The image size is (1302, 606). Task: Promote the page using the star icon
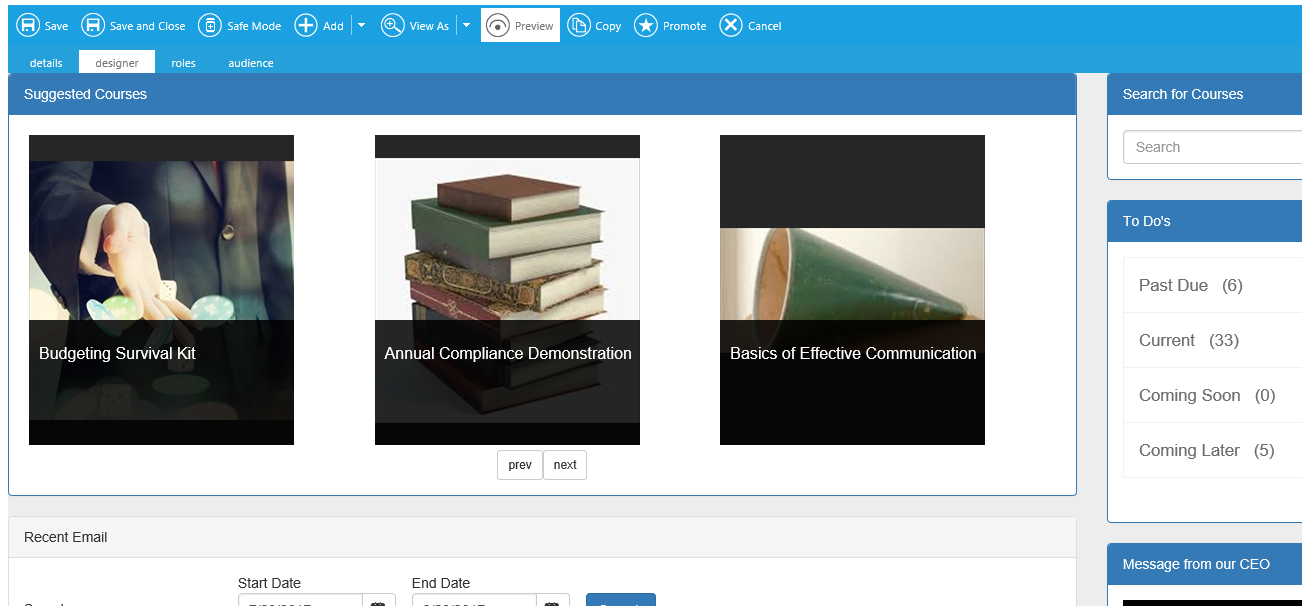pyautogui.click(x=647, y=26)
